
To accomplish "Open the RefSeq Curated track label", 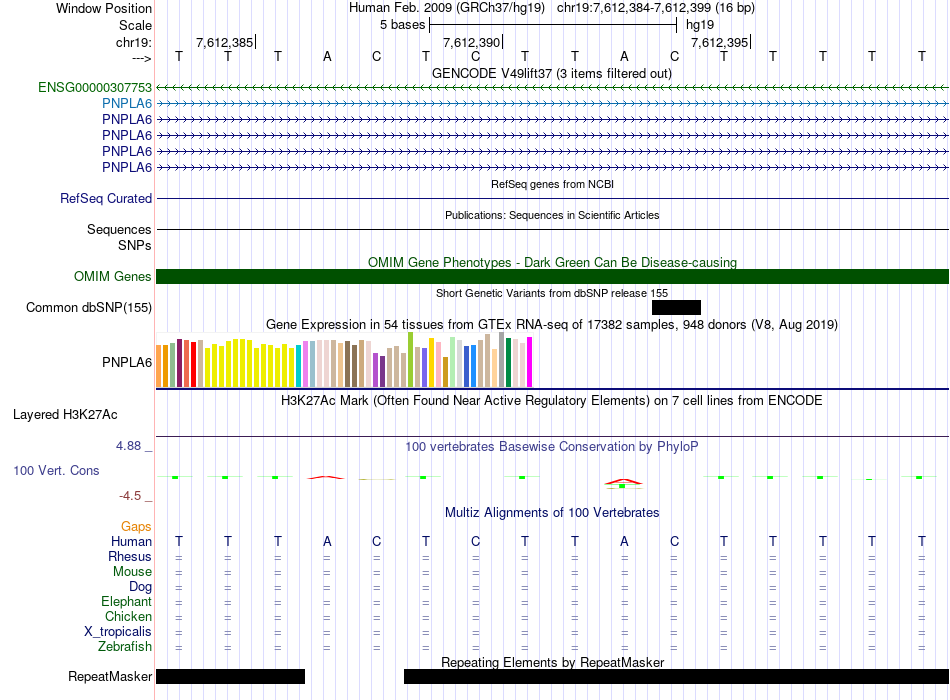I will (105, 198).
